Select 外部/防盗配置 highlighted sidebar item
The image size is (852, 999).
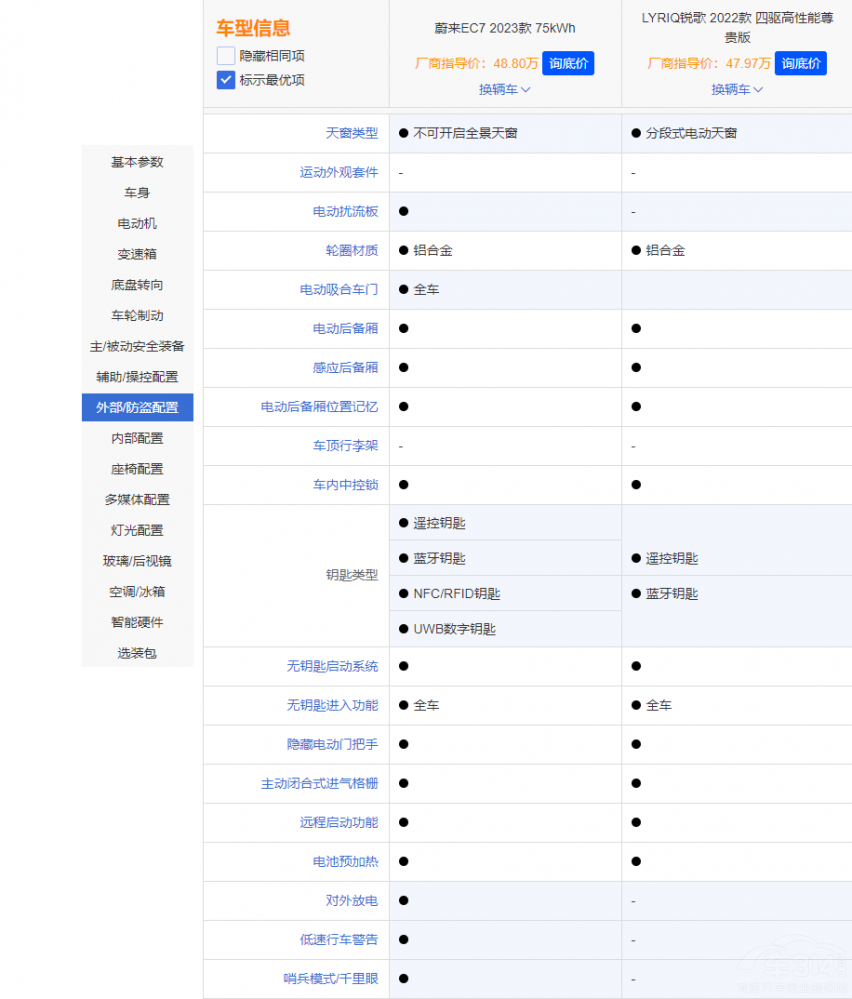[x=137, y=408]
